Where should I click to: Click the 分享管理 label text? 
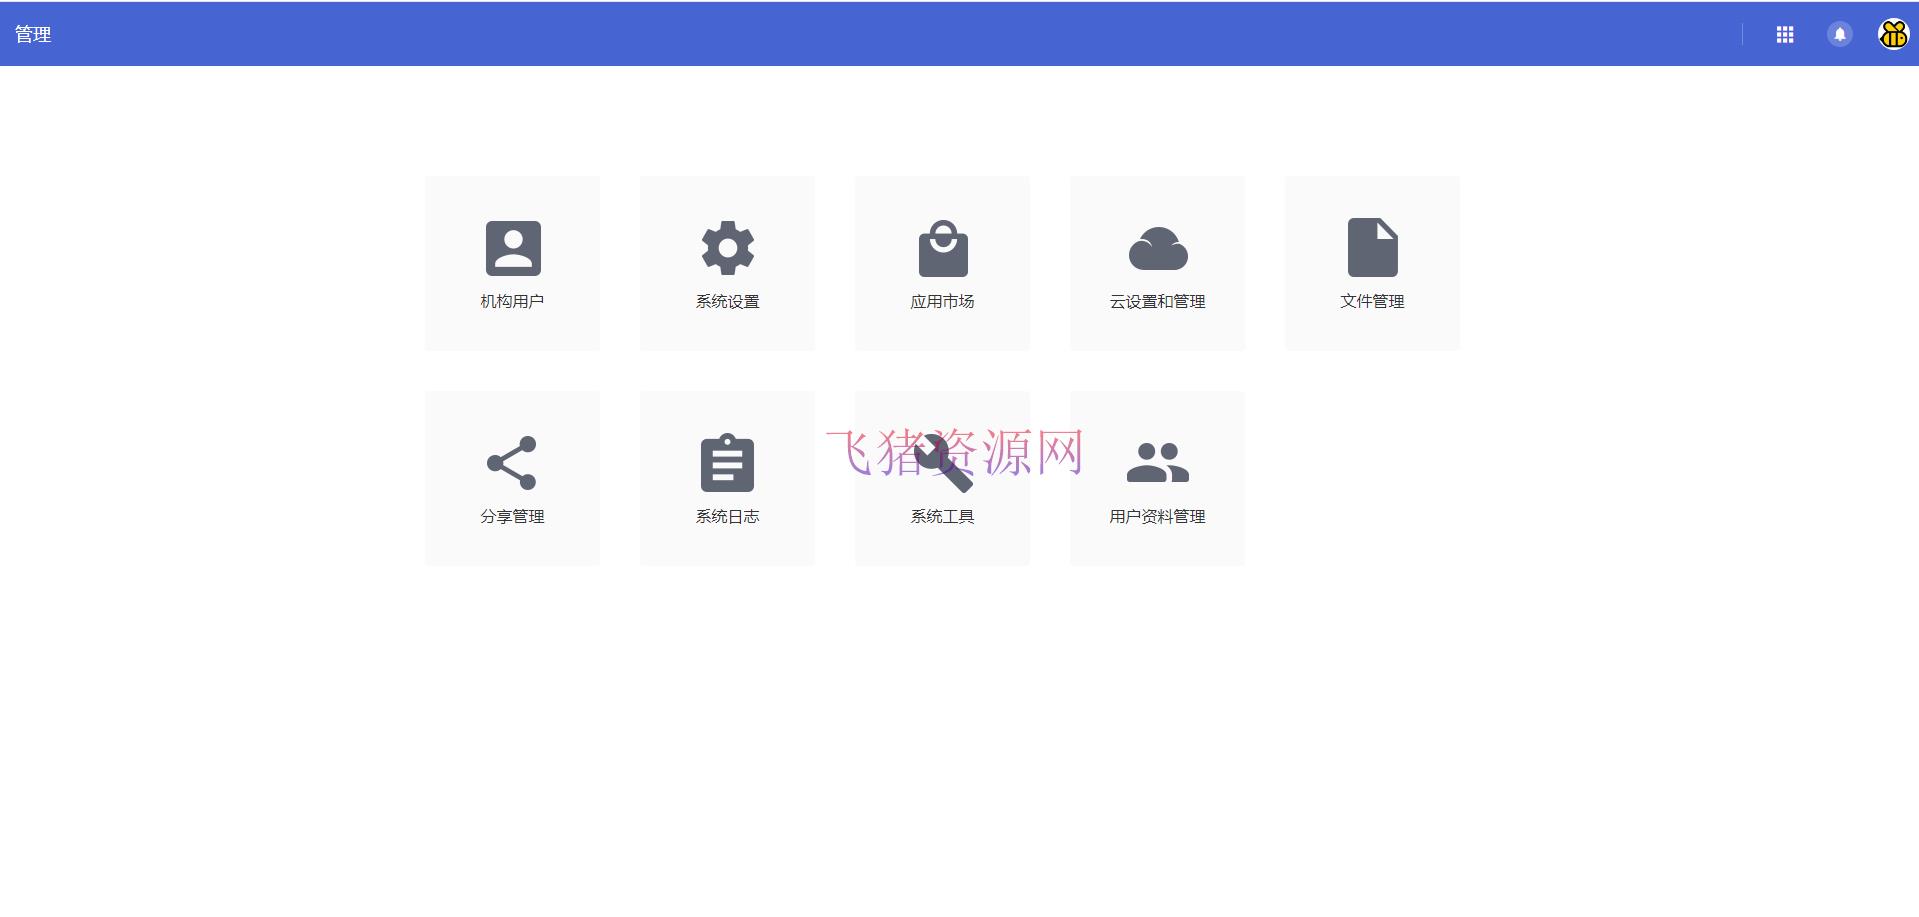tap(512, 517)
